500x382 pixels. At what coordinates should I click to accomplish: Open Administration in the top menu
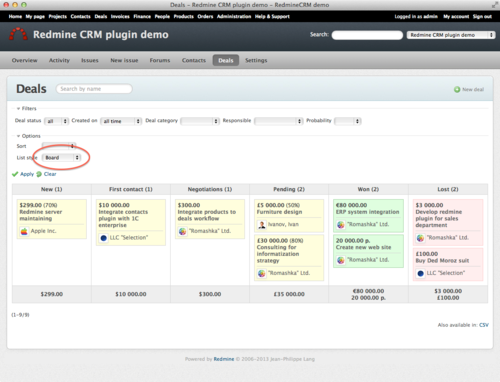coord(234,16)
